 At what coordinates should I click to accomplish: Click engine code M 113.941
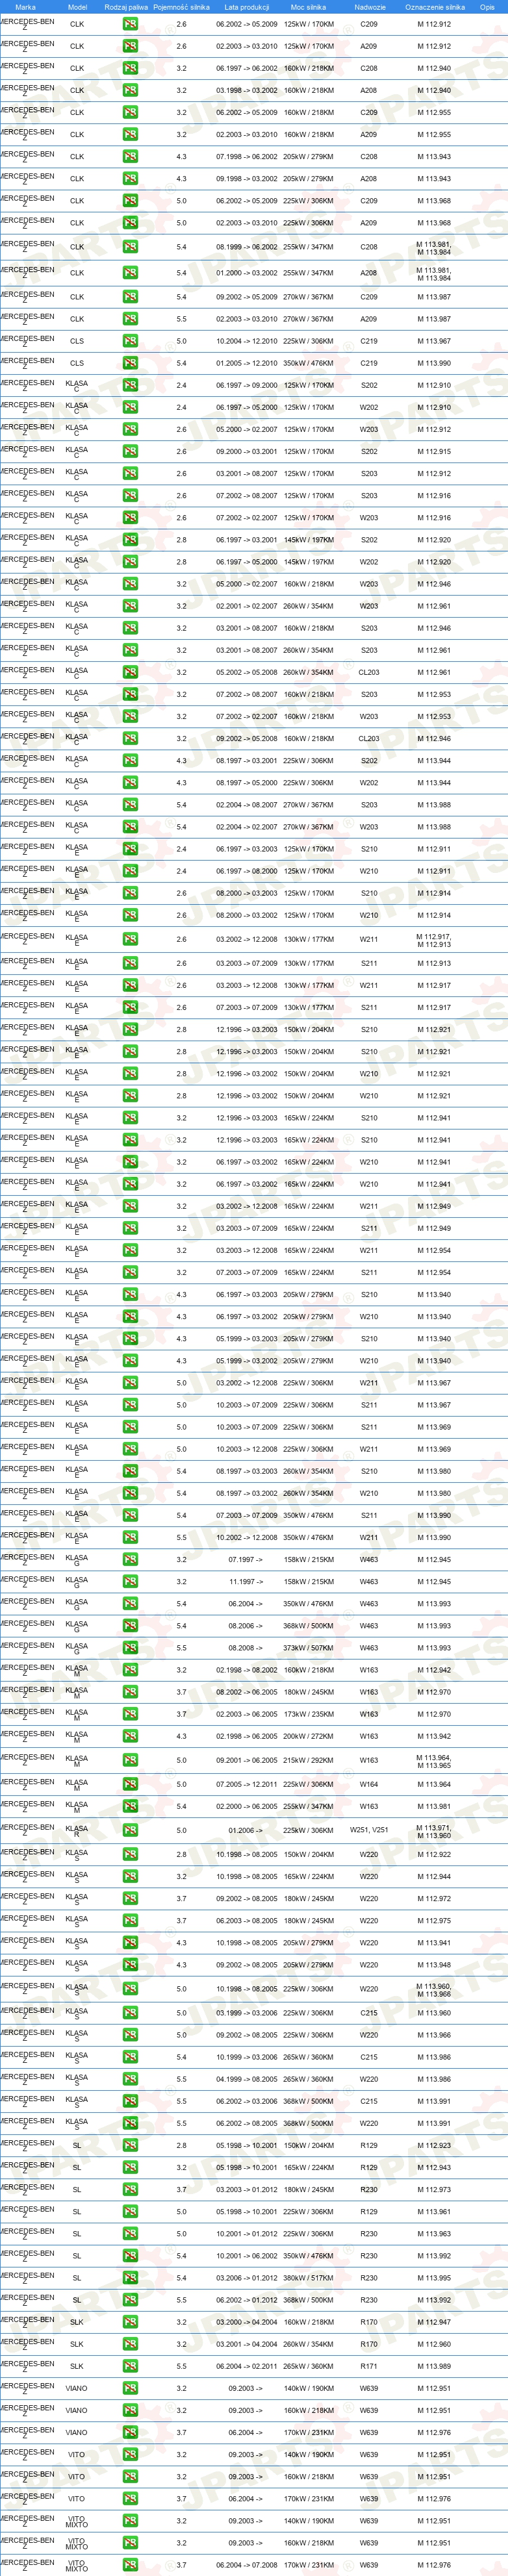434,1942
